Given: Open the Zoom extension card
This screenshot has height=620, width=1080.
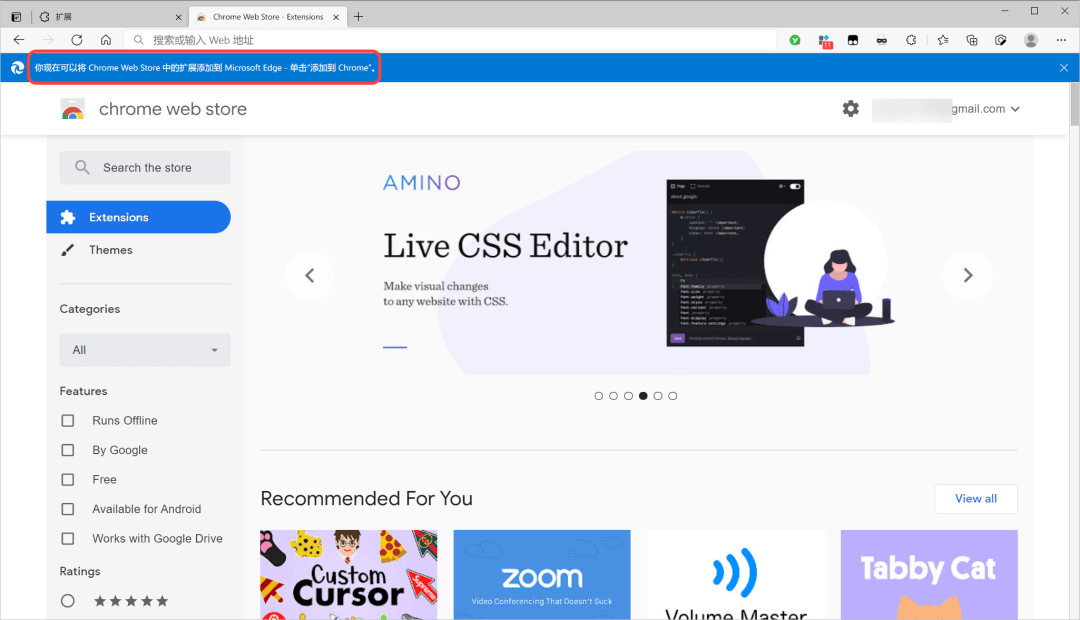Looking at the screenshot, I should point(542,575).
